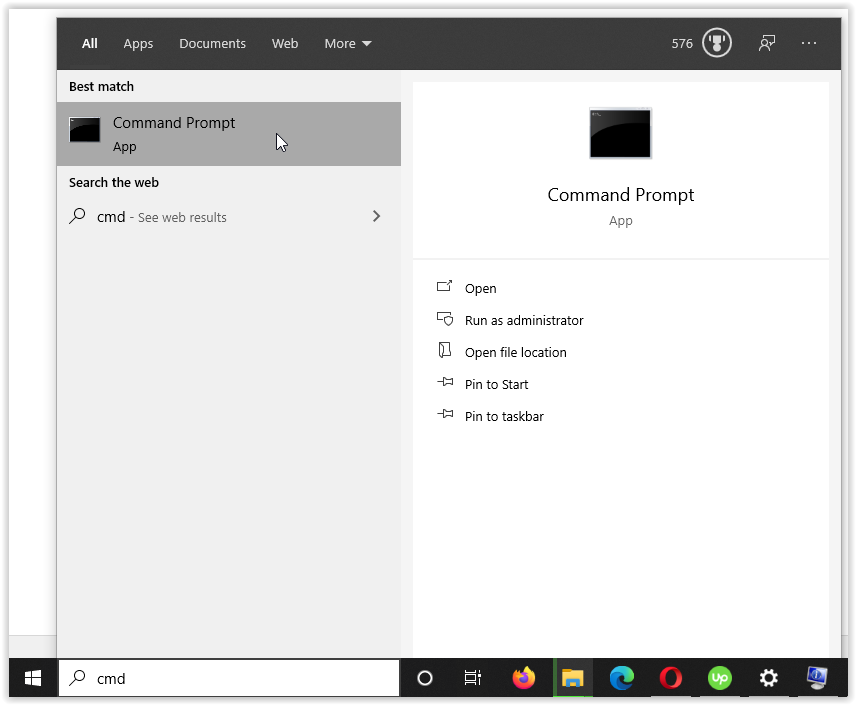Click the Microsoft Rewards medal icon

click(x=716, y=43)
